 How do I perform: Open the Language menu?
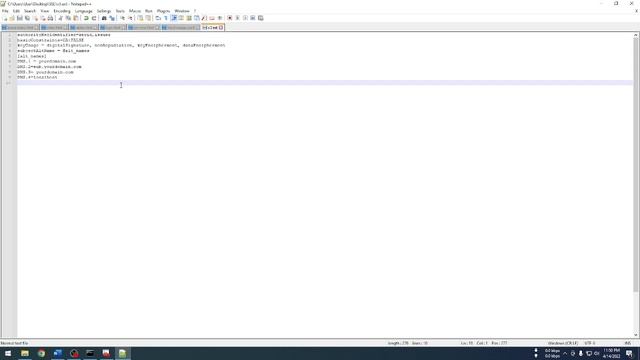pyautogui.click(x=84, y=11)
